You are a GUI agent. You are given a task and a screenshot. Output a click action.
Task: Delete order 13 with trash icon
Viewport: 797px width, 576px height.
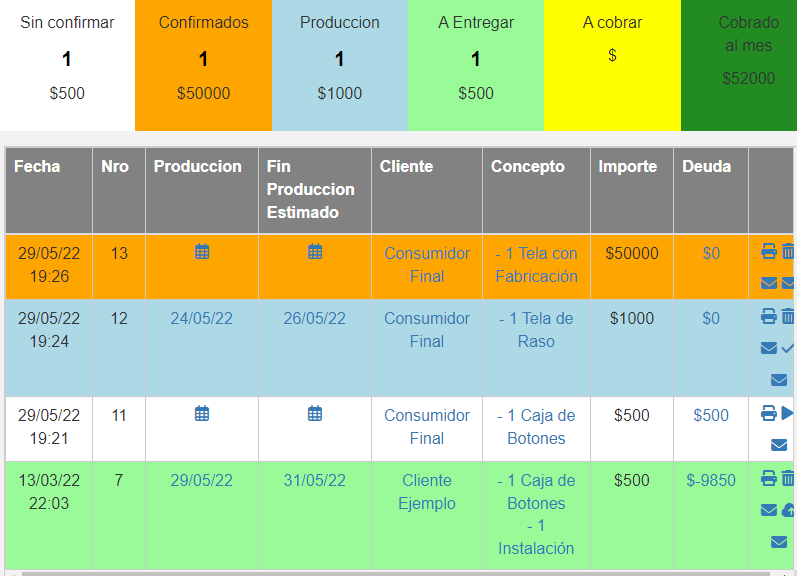click(x=788, y=252)
